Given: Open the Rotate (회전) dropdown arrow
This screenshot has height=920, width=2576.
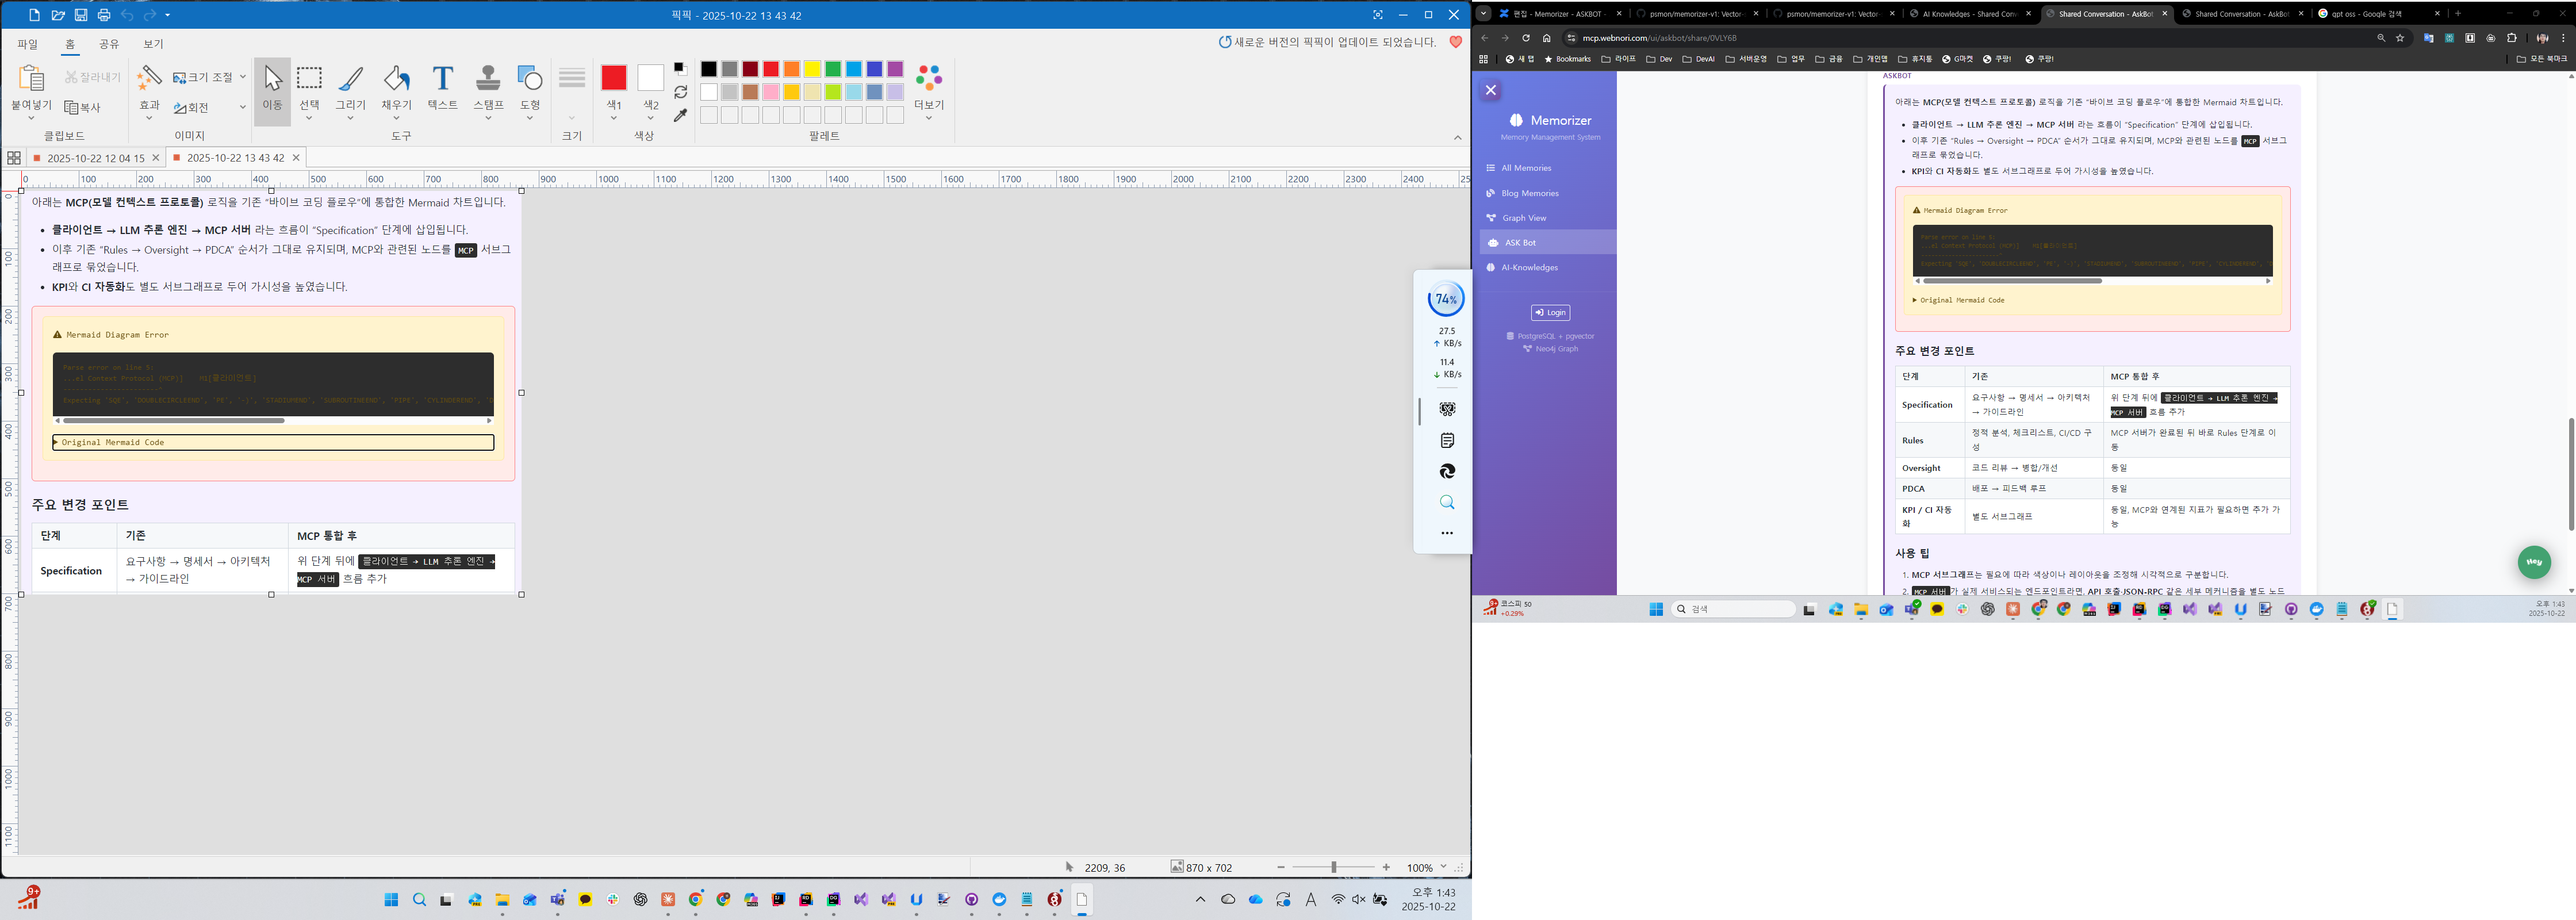Looking at the screenshot, I should 242,107.
